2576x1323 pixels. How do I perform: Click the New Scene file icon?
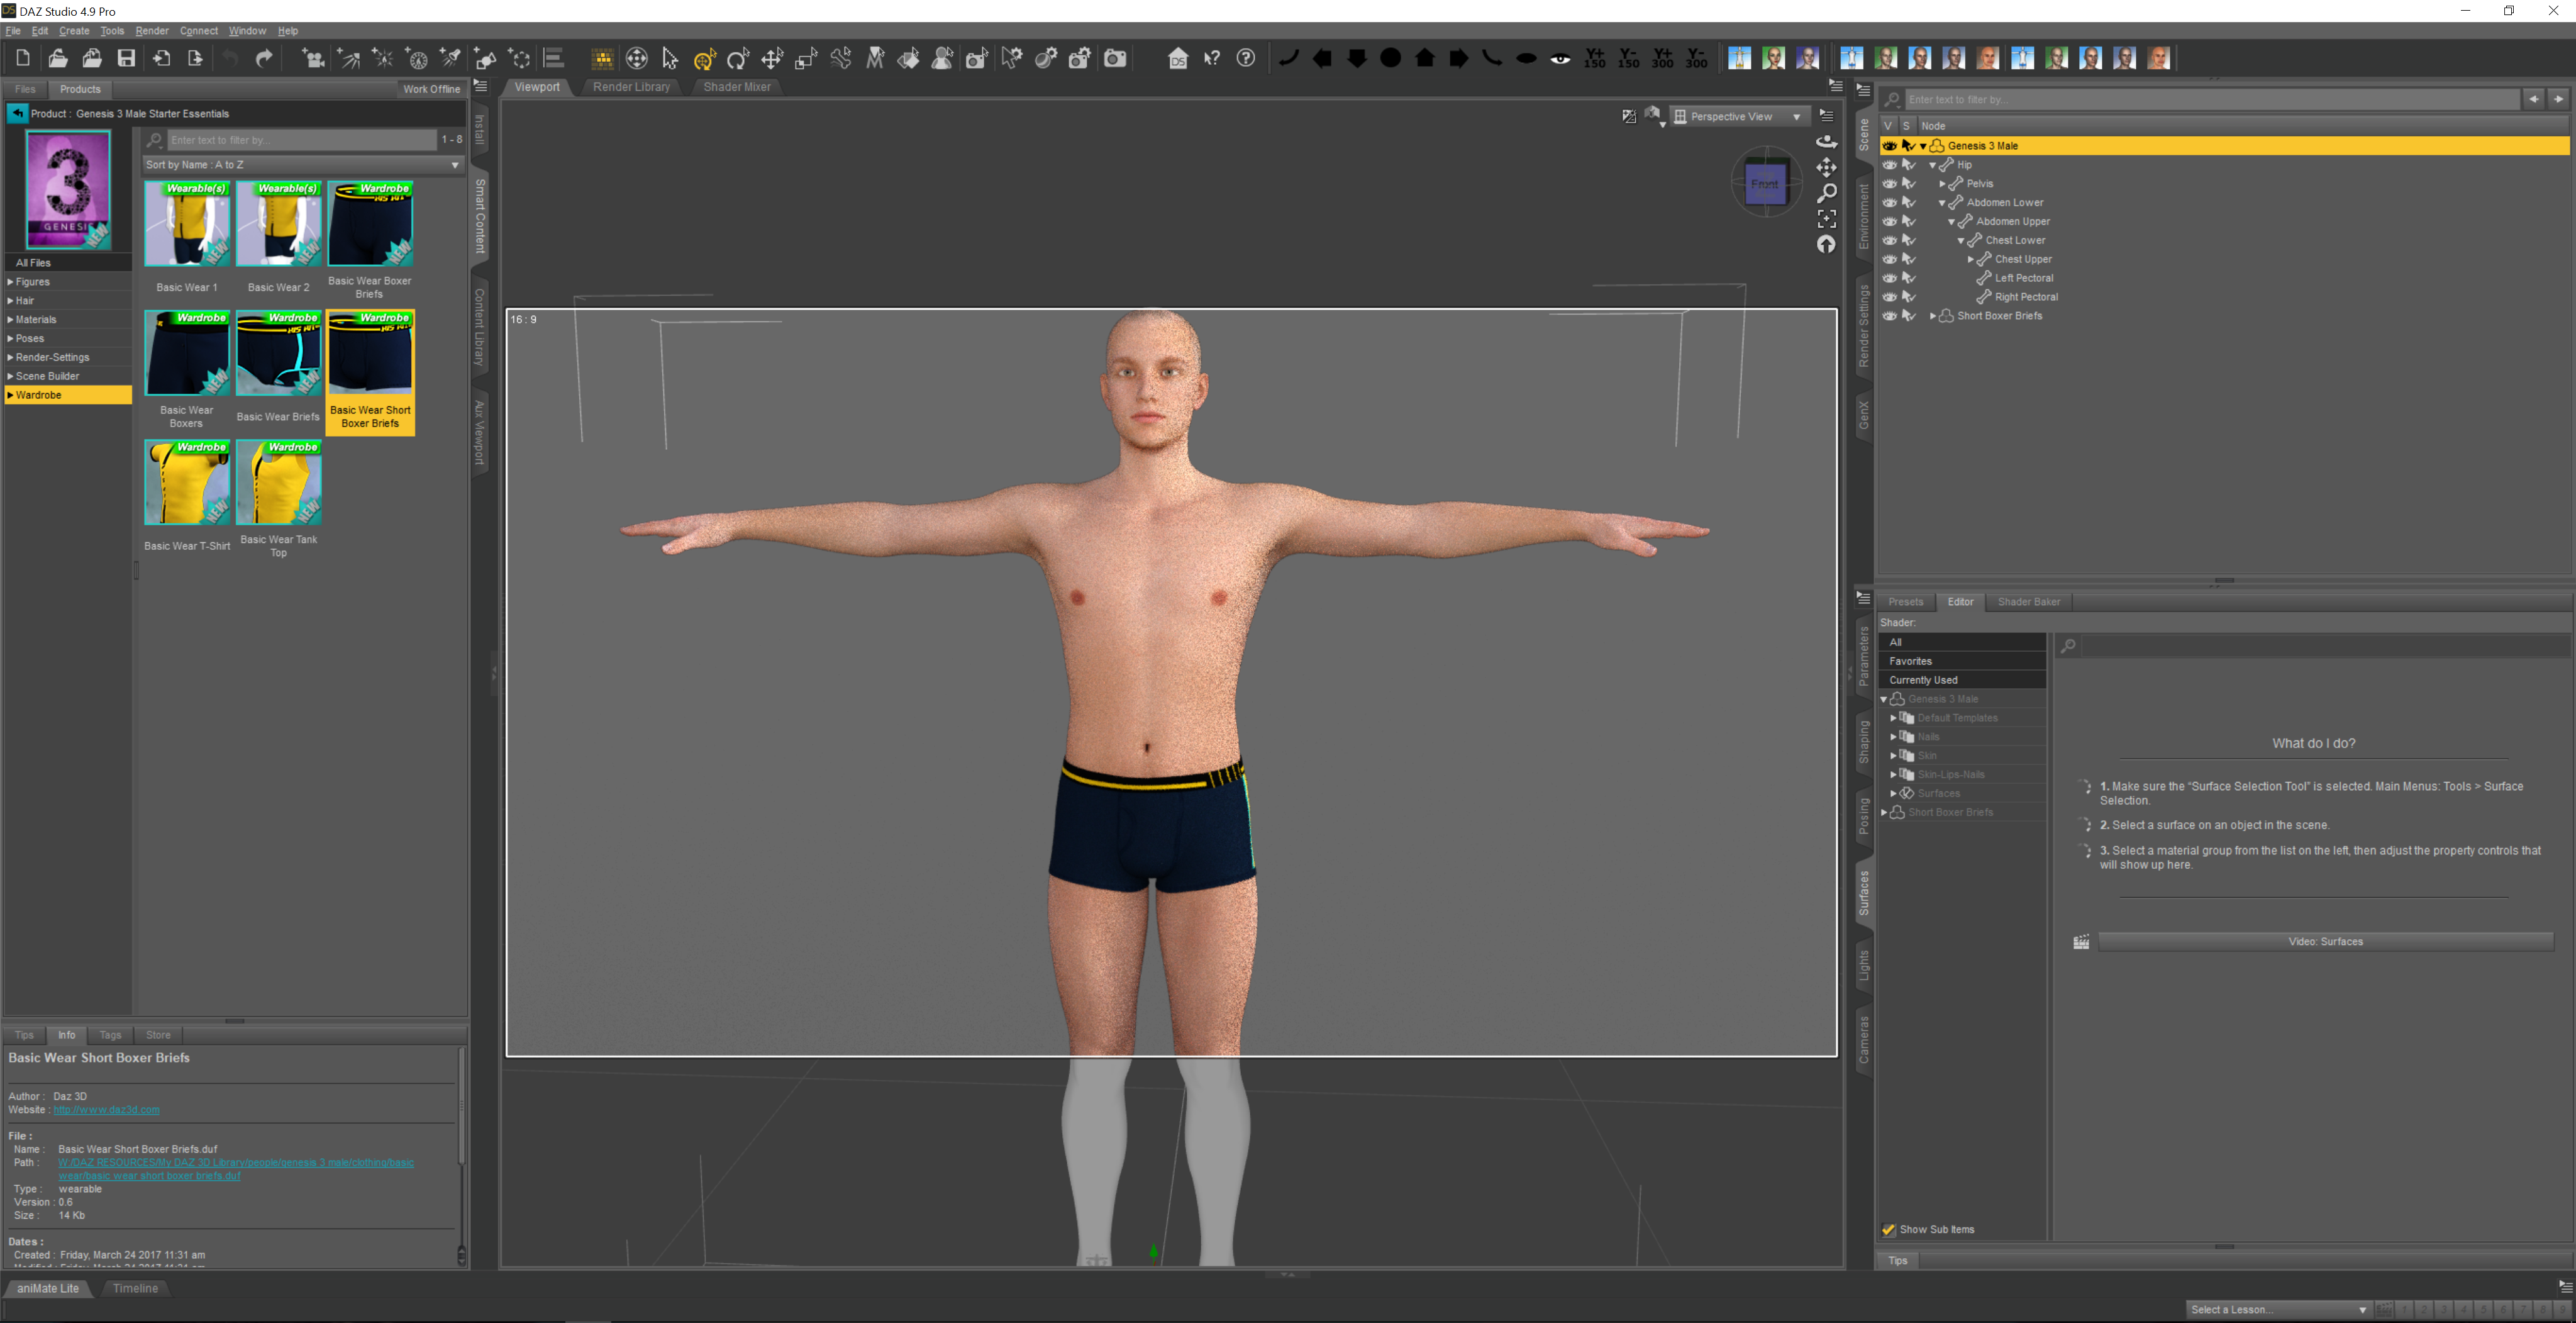22,58
